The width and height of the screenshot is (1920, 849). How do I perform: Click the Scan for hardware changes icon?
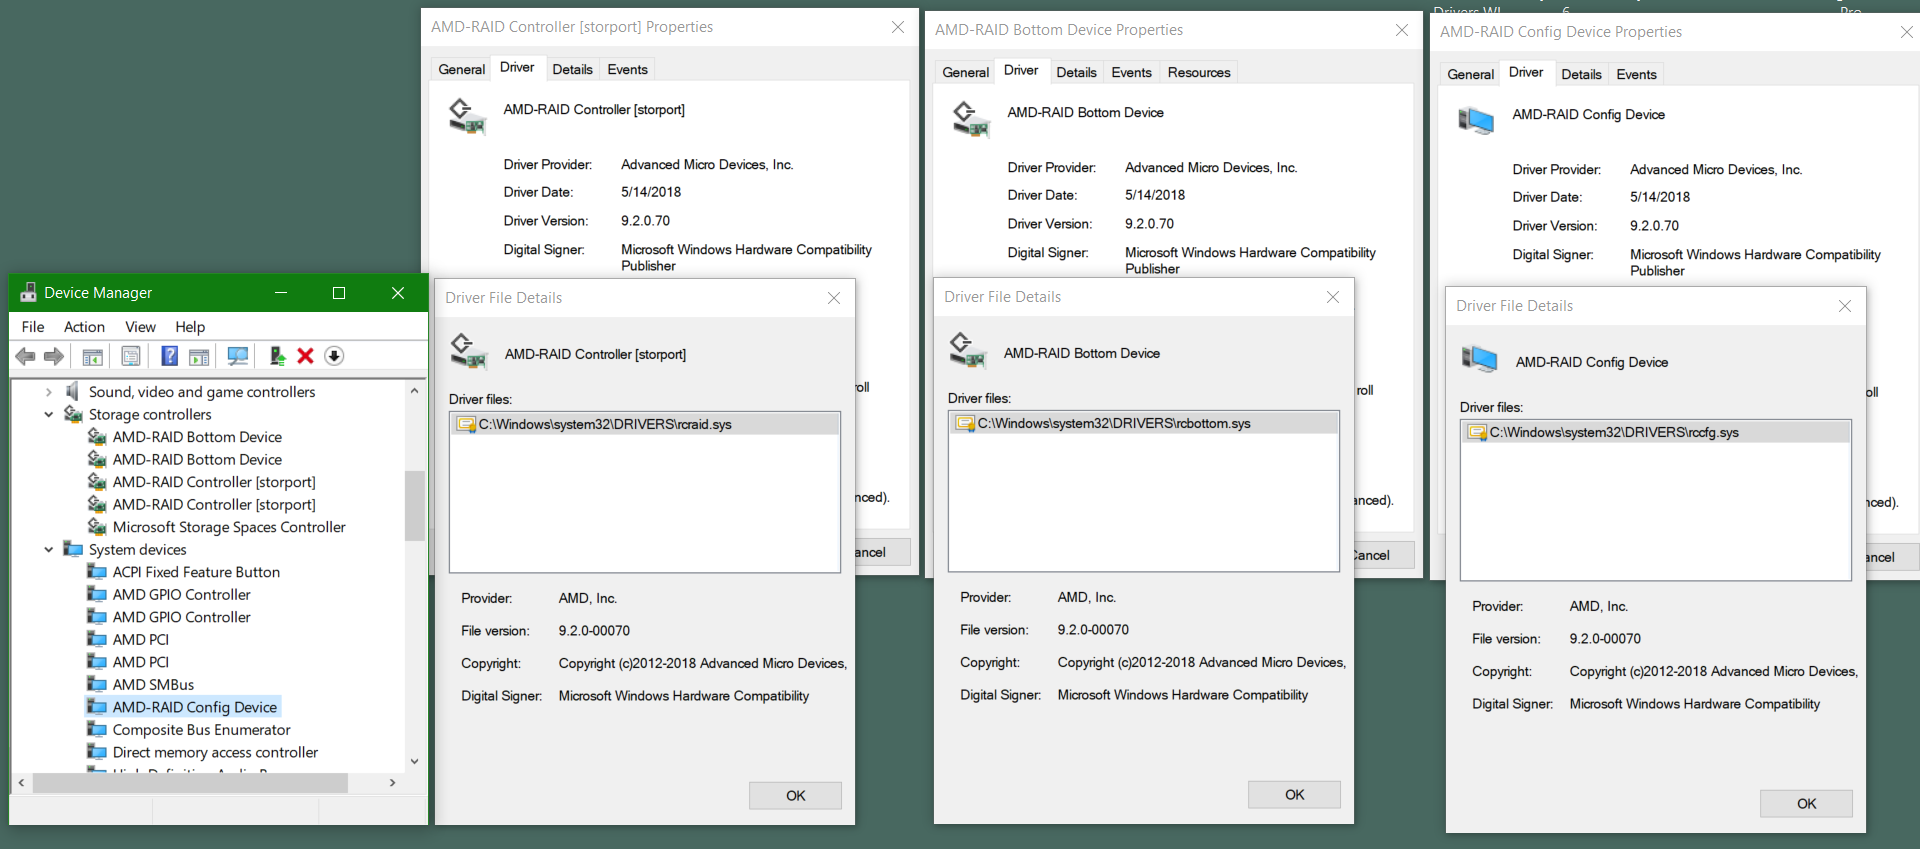click(238, 356)
